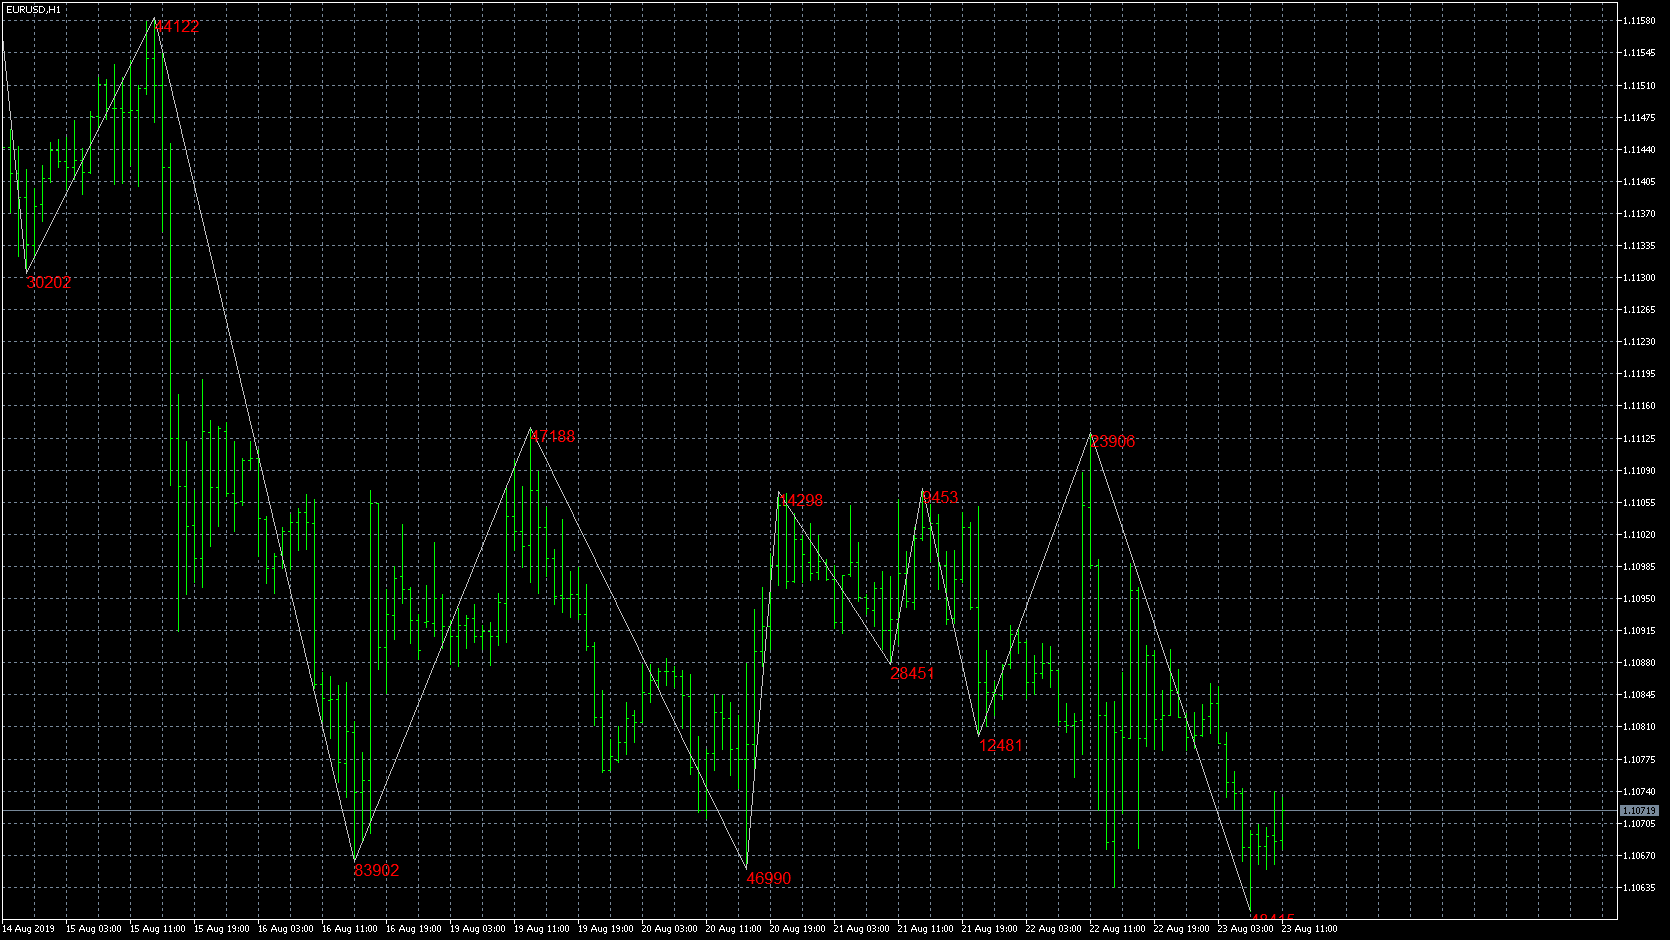Click the 19 Aug 11:00 time label
Image resolution: width=1670 pixels, height=940 pixels.
coord(542,929)
